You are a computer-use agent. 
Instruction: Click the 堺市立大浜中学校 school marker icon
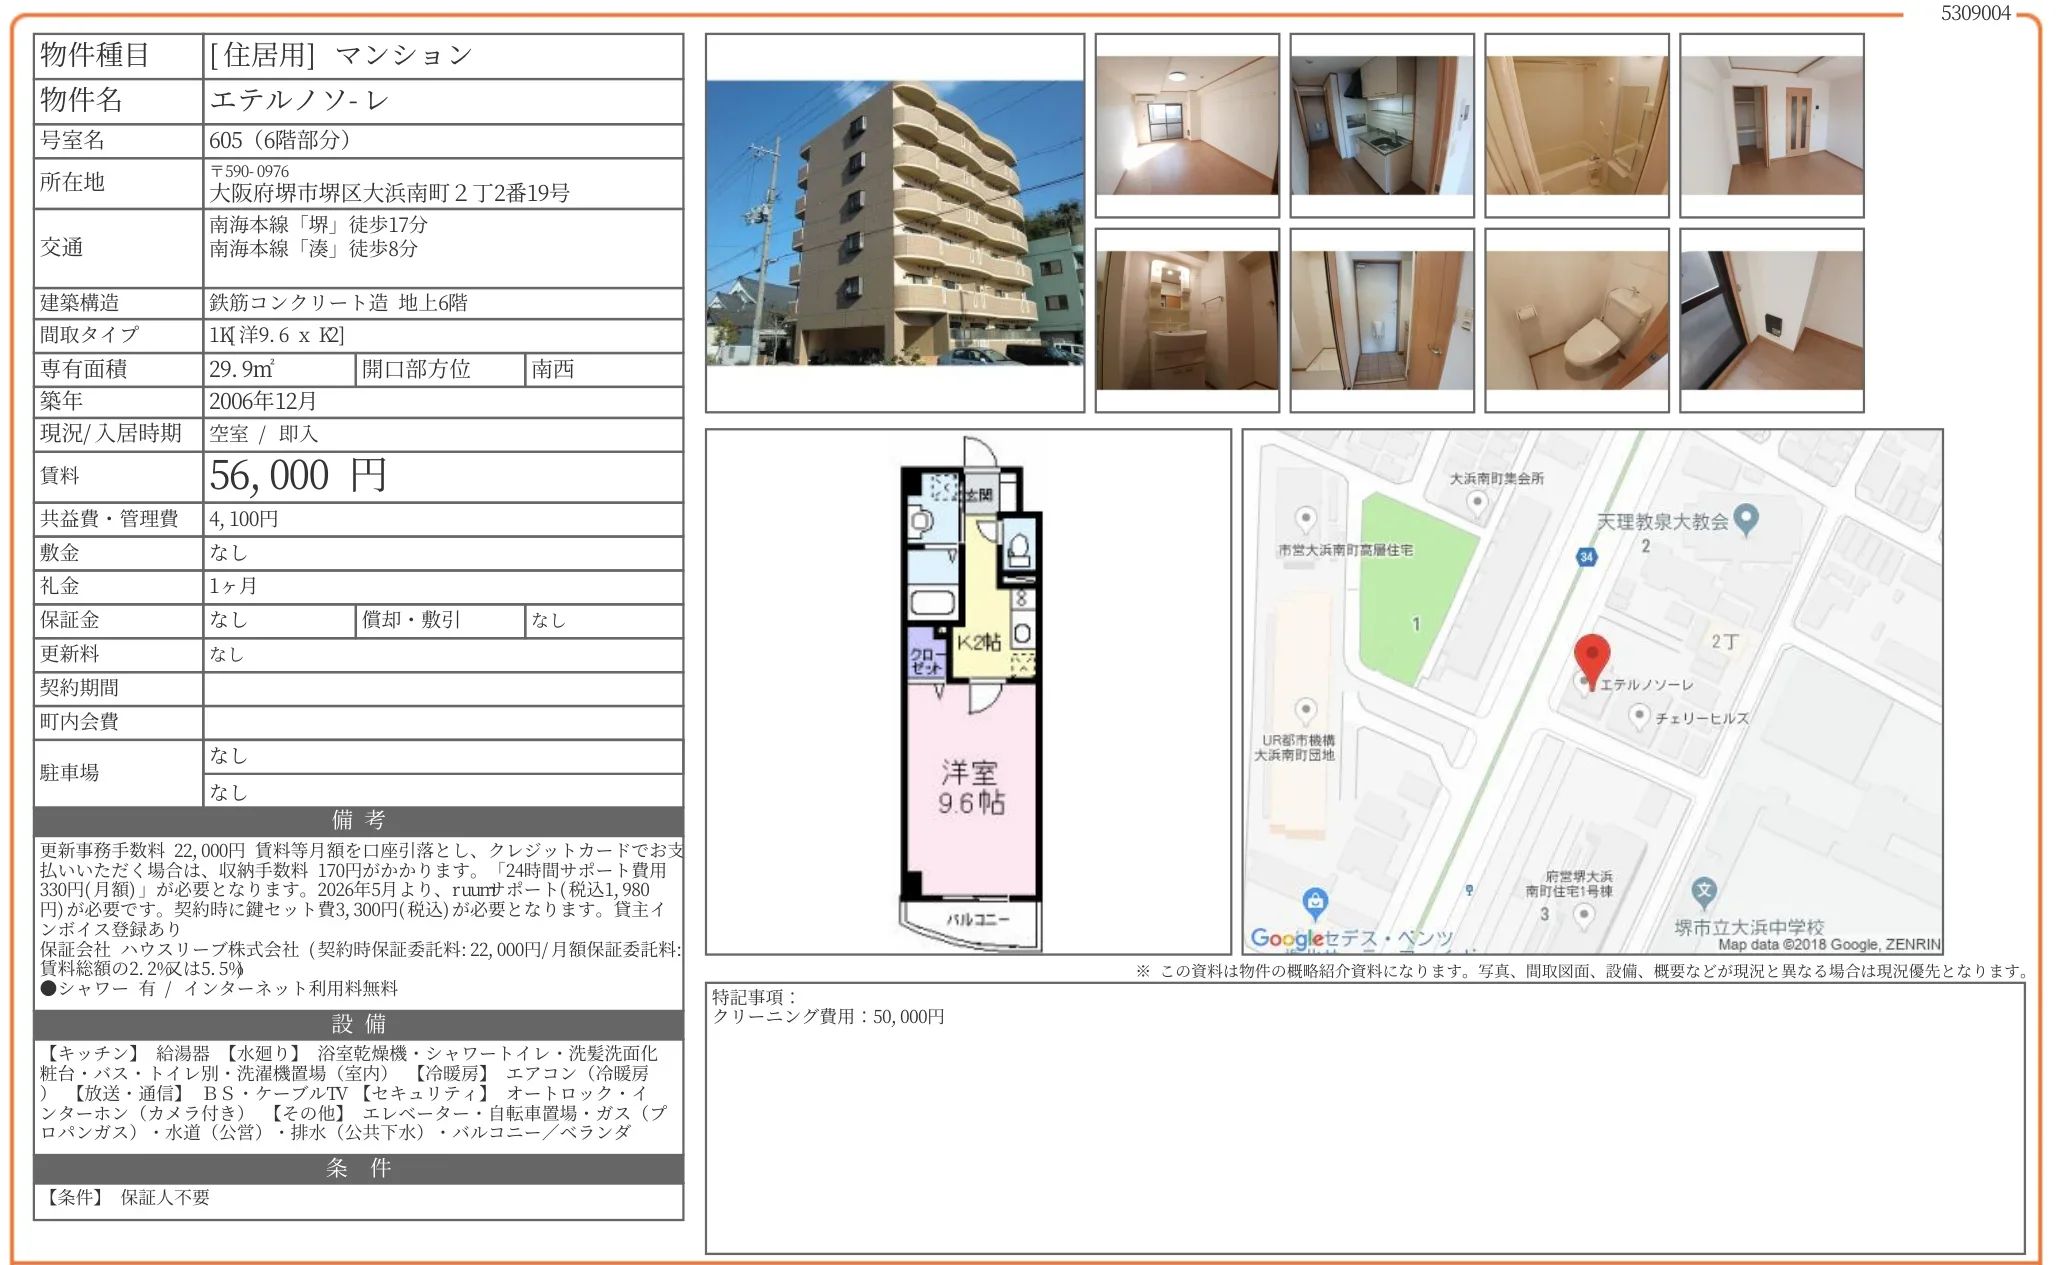tap(1704, 891)
